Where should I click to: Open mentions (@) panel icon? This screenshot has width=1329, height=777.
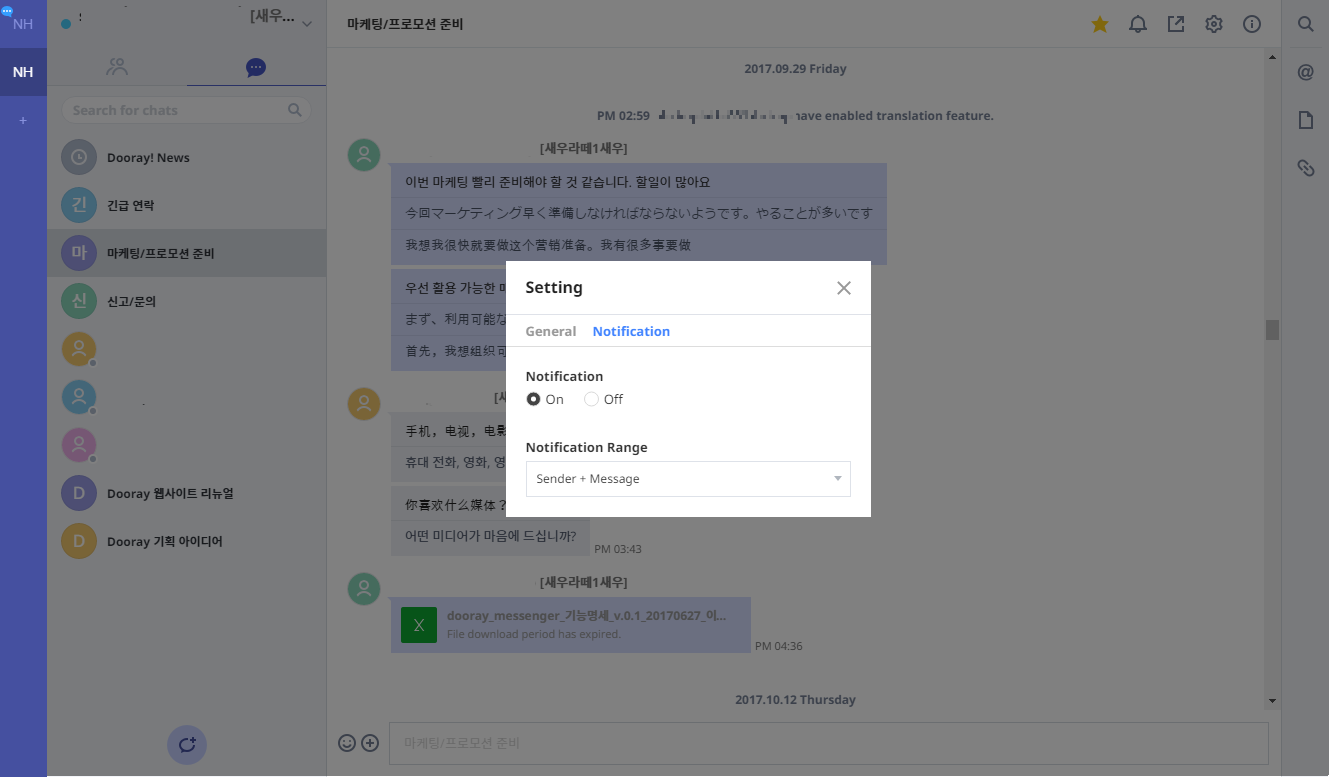1305,72
